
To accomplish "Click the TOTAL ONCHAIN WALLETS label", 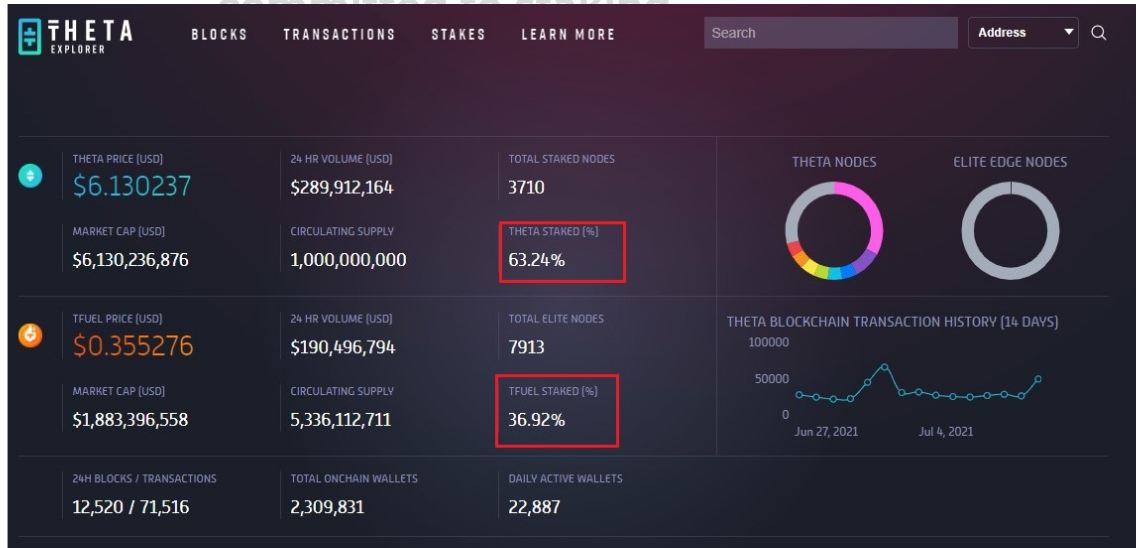I will pos(354,479).
